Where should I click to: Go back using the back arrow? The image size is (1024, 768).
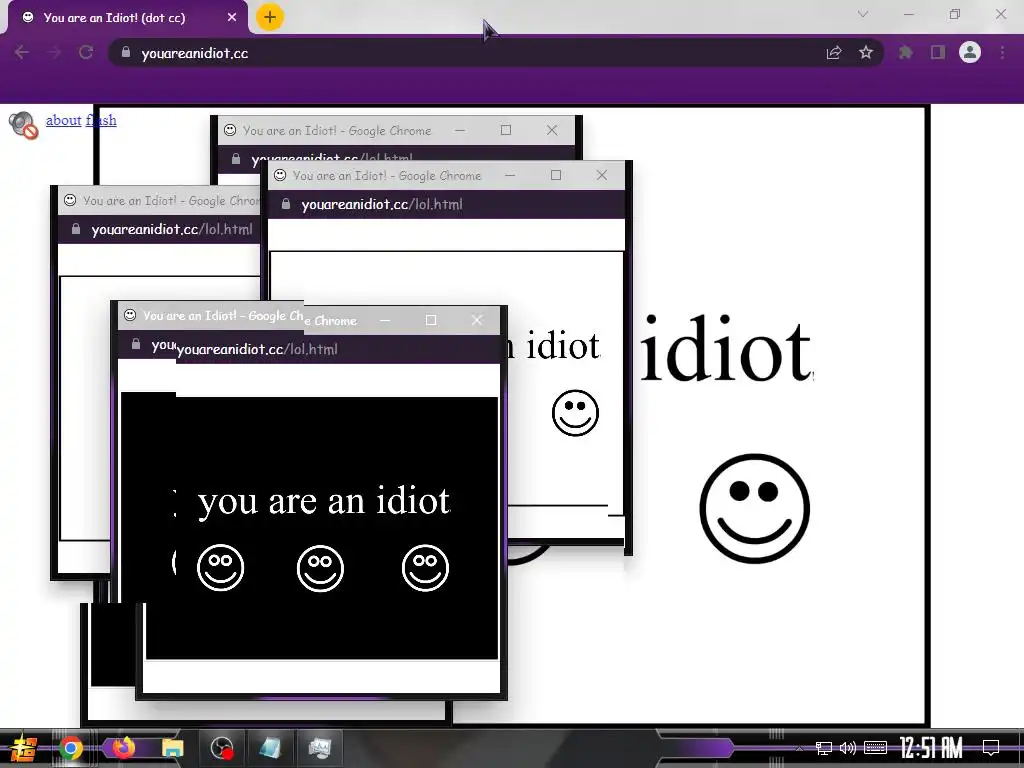click(x=22, y=53)
